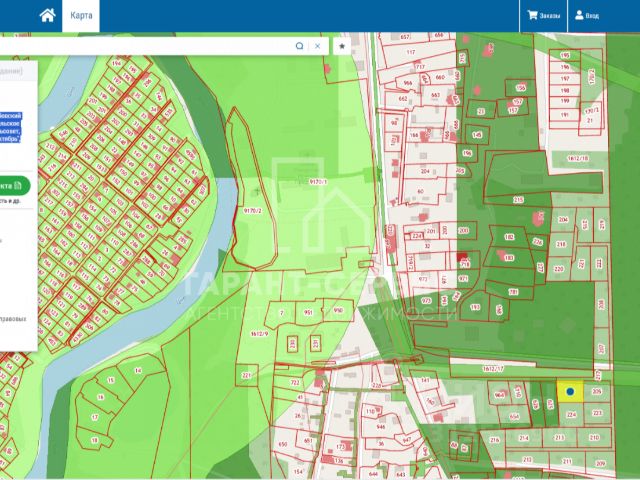This screenshot has height=480, width=640.
Task: Open Заказы orders cart
Action: (543, 16)
